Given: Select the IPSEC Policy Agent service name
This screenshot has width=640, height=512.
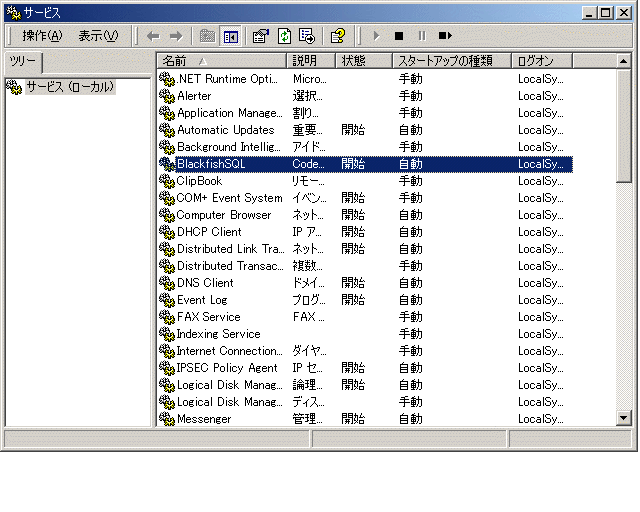Looking at the screenshot, I should (227, 368).
